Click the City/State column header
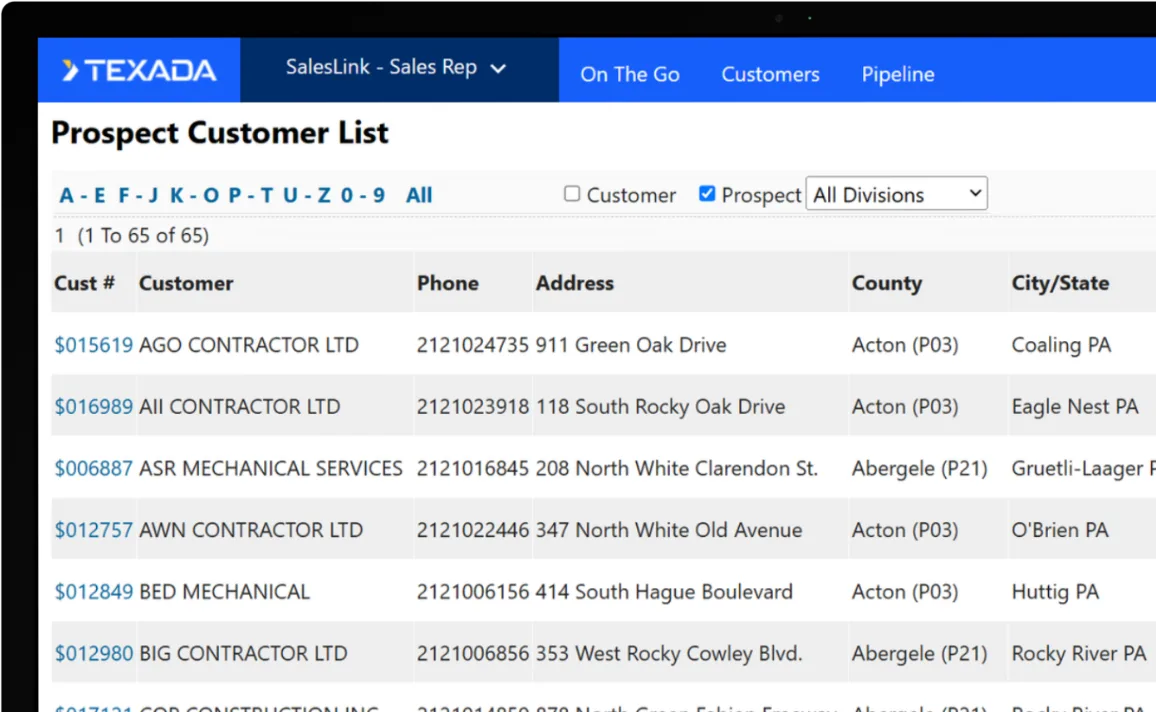This screenshot has height=712, width=1156. (x=1060, y=283)
